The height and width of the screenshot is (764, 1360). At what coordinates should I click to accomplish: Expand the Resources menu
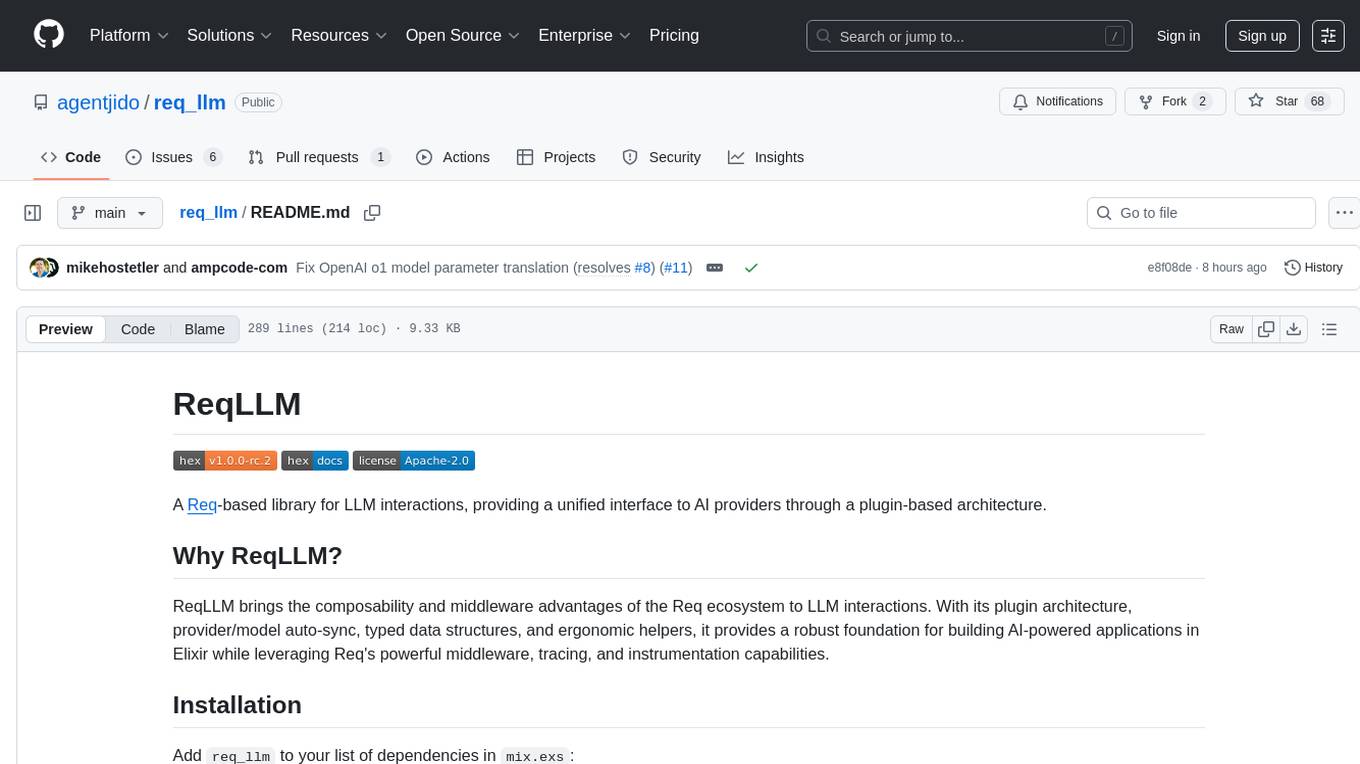tap(339, 35)
